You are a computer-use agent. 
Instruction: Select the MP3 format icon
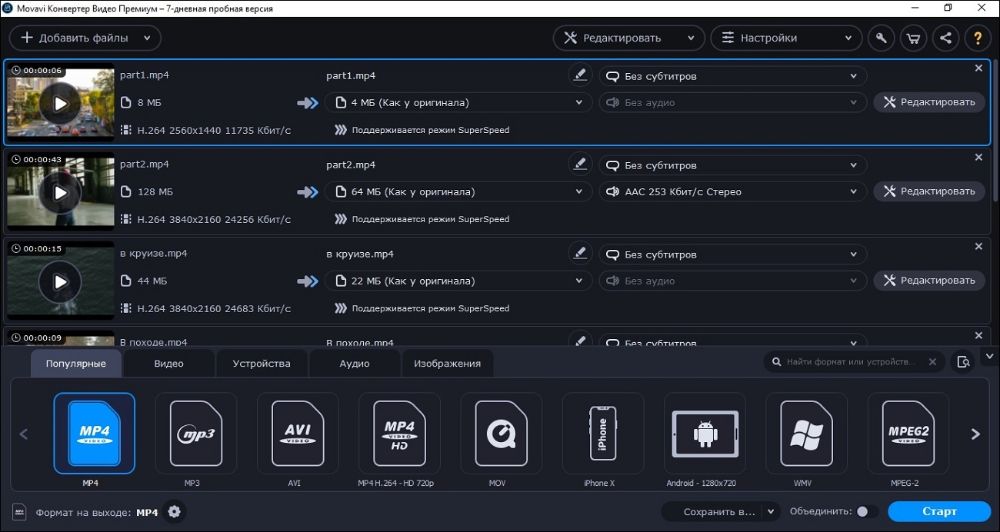[x=196, y=433]
